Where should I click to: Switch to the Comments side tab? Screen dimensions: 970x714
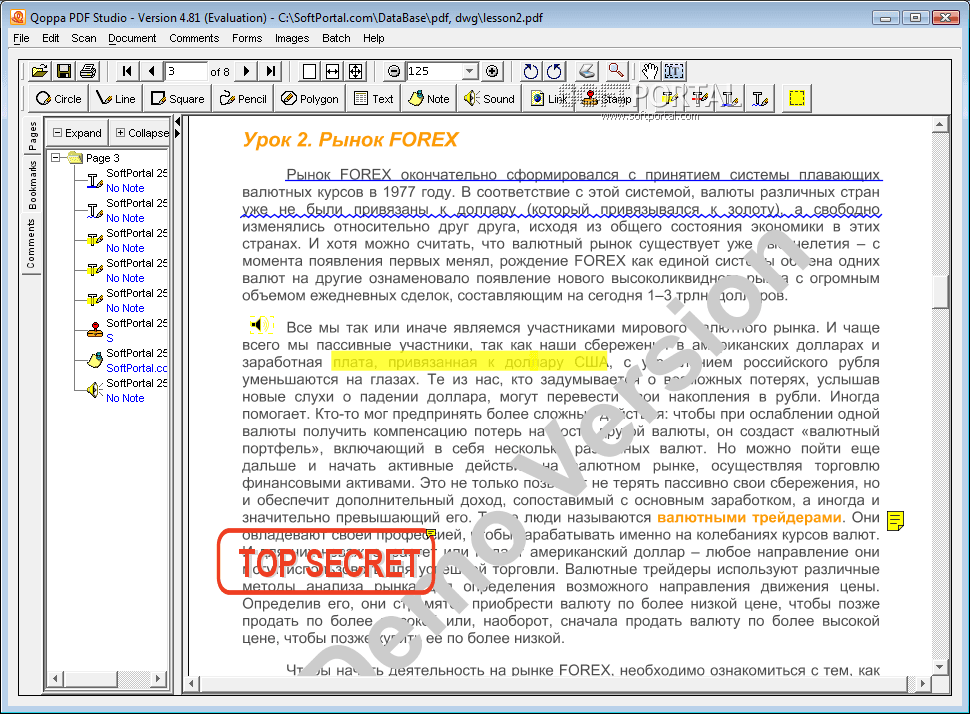pos(32,243)
